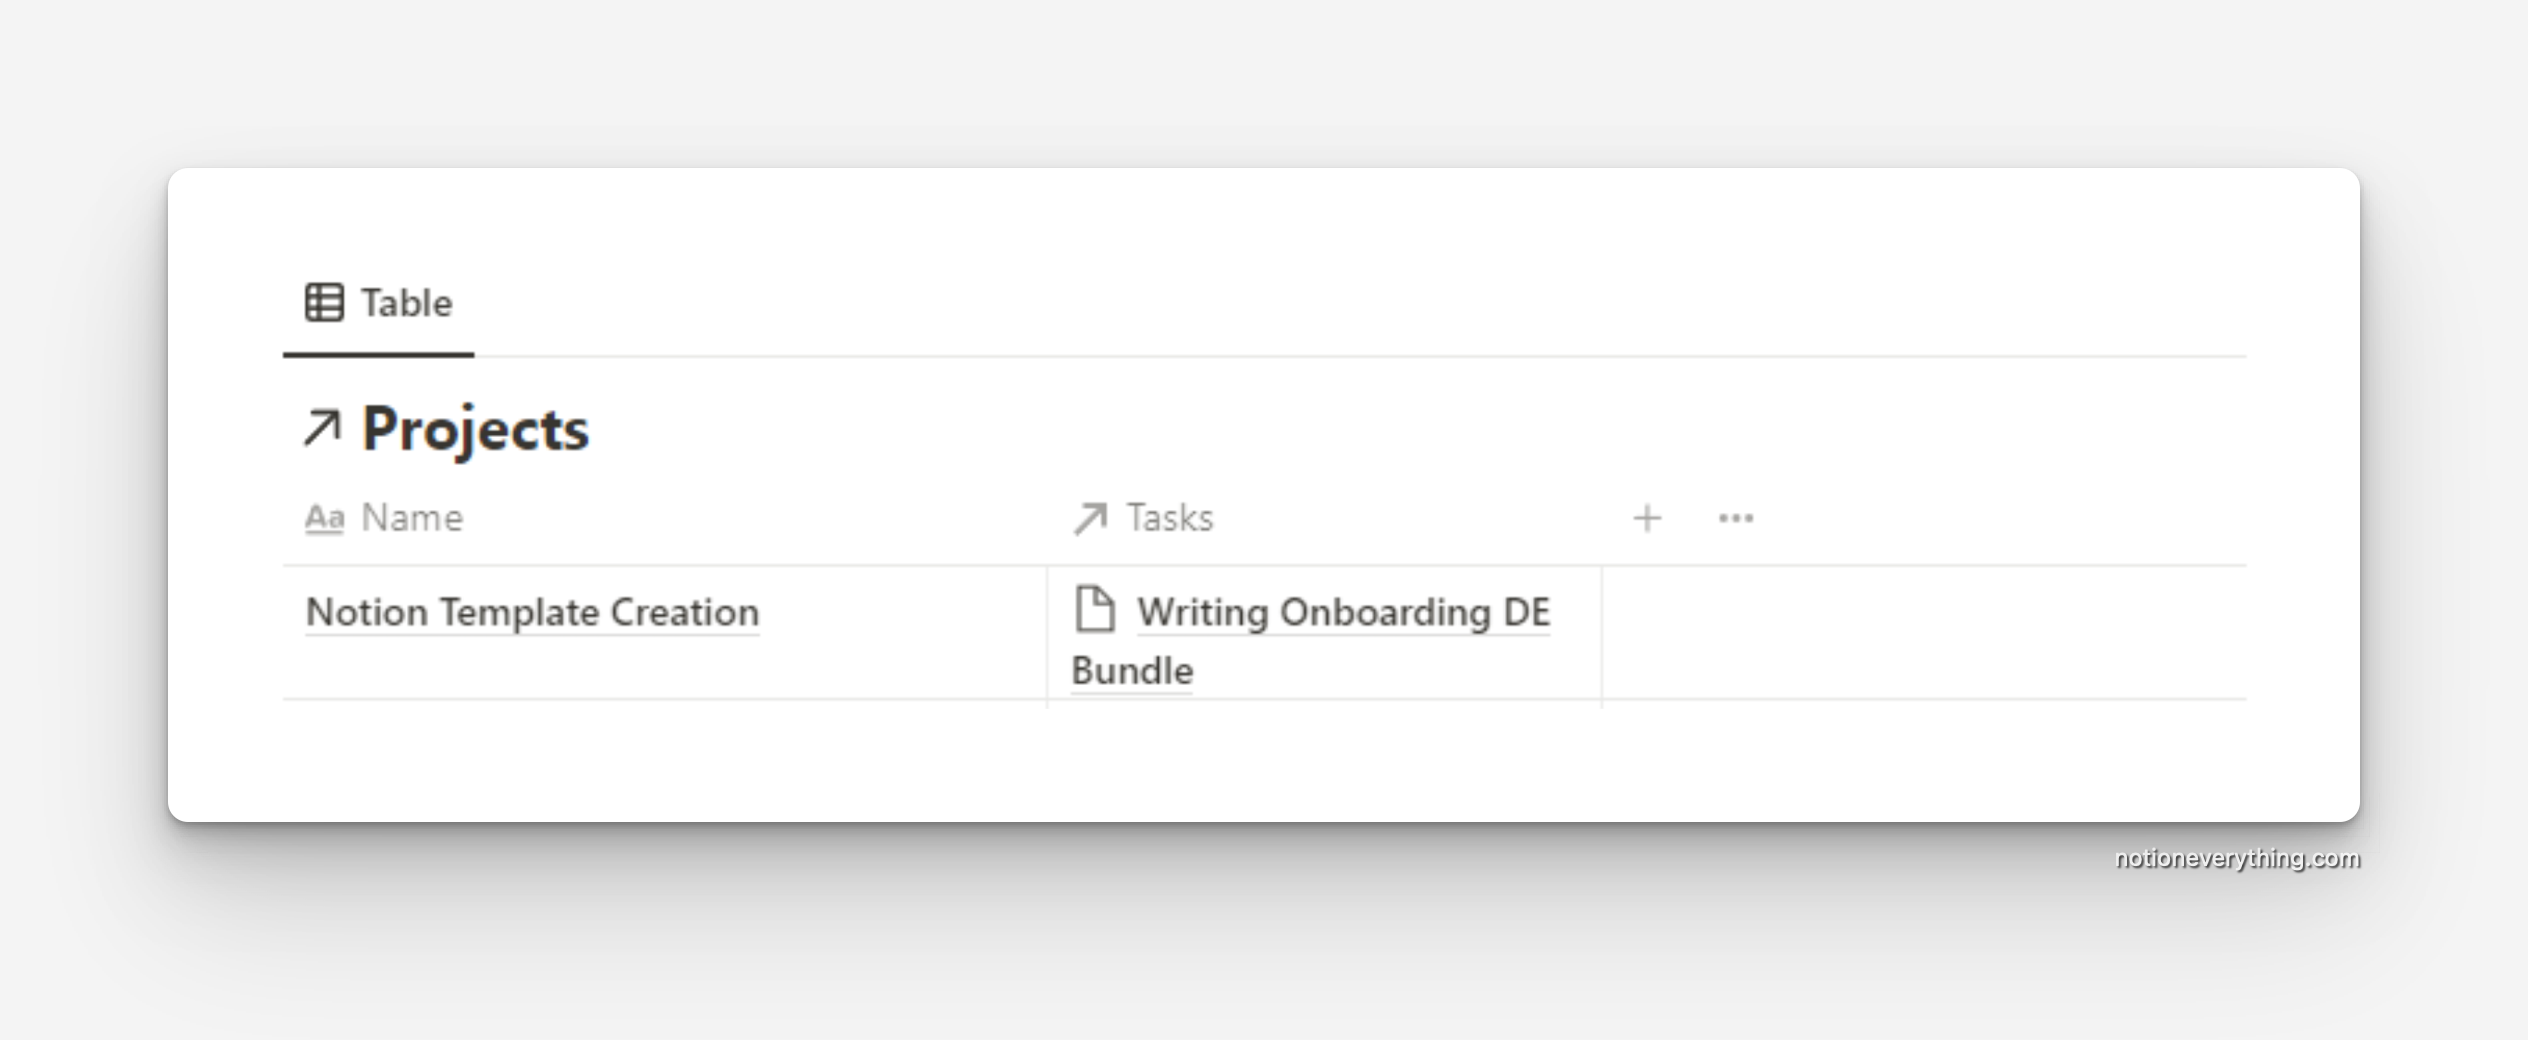The image size is (2528, 1040).
Task: Expand the hidden columns with the ellipsis control
Action: pos(1734,518)
